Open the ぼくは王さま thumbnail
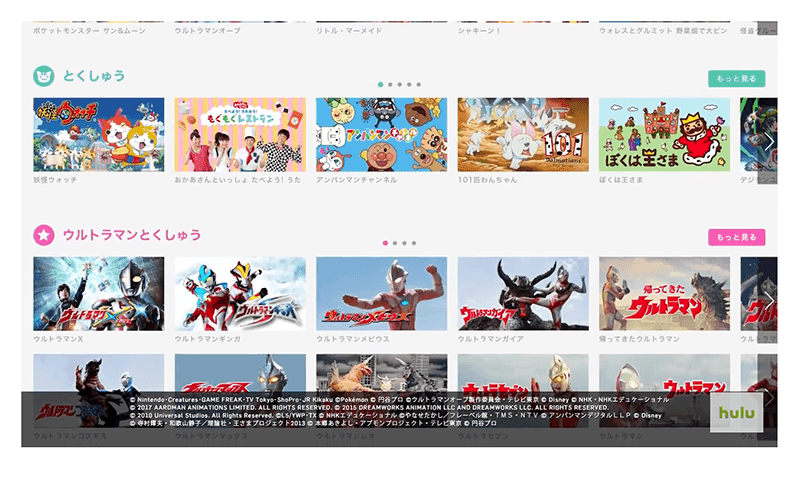The width and height of the screenshot is (800, 488). [664, 135]
